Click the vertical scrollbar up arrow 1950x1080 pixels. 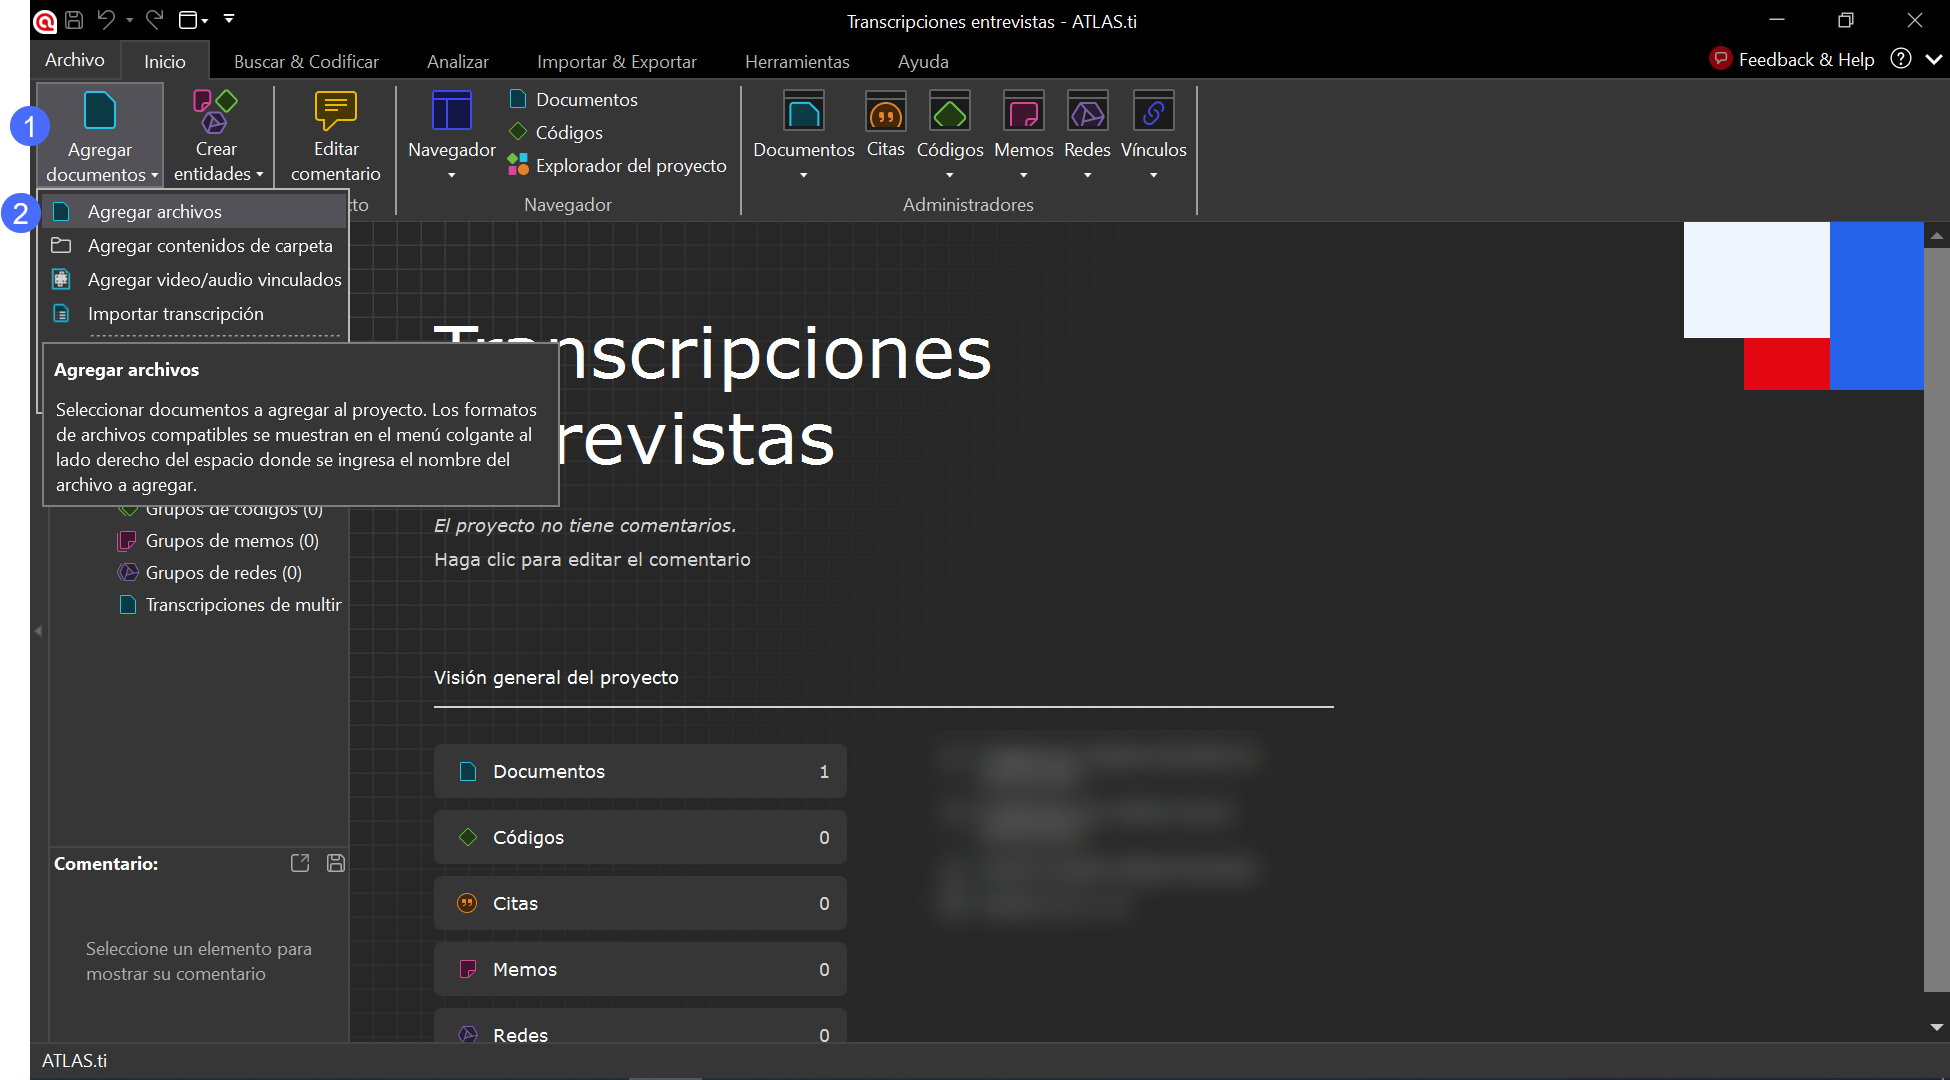(x=1937, y=237)
